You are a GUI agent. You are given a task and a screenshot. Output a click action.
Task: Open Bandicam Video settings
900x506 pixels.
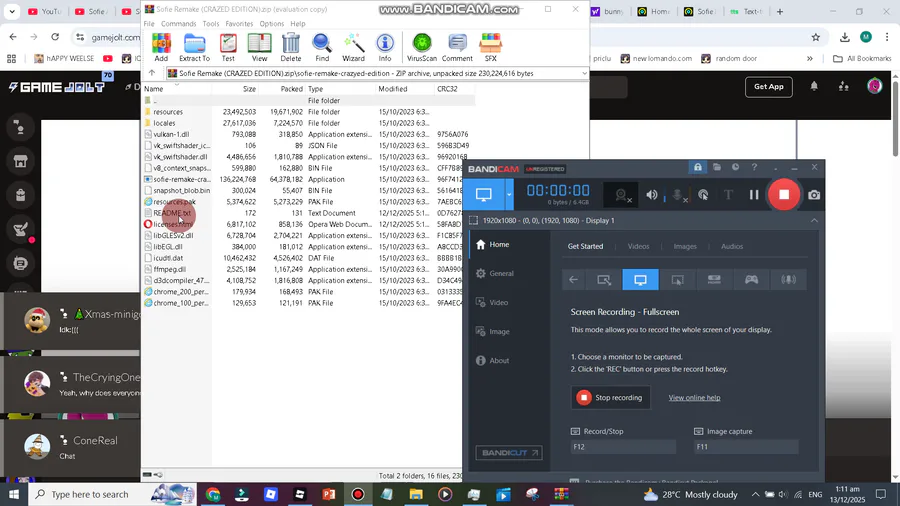pyautogui.click(x=492, y=302)
